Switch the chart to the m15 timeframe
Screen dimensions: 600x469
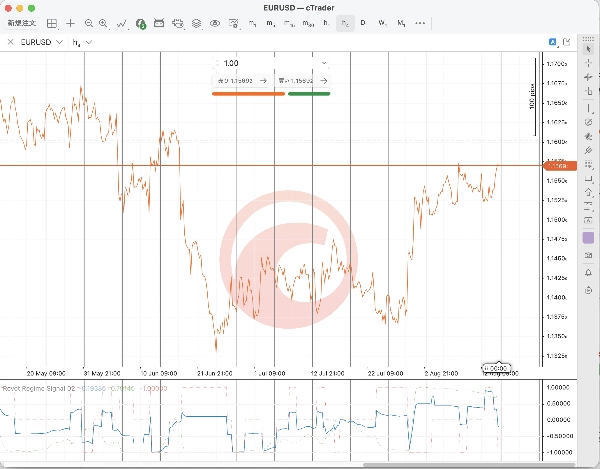click(x=289, y=23)
